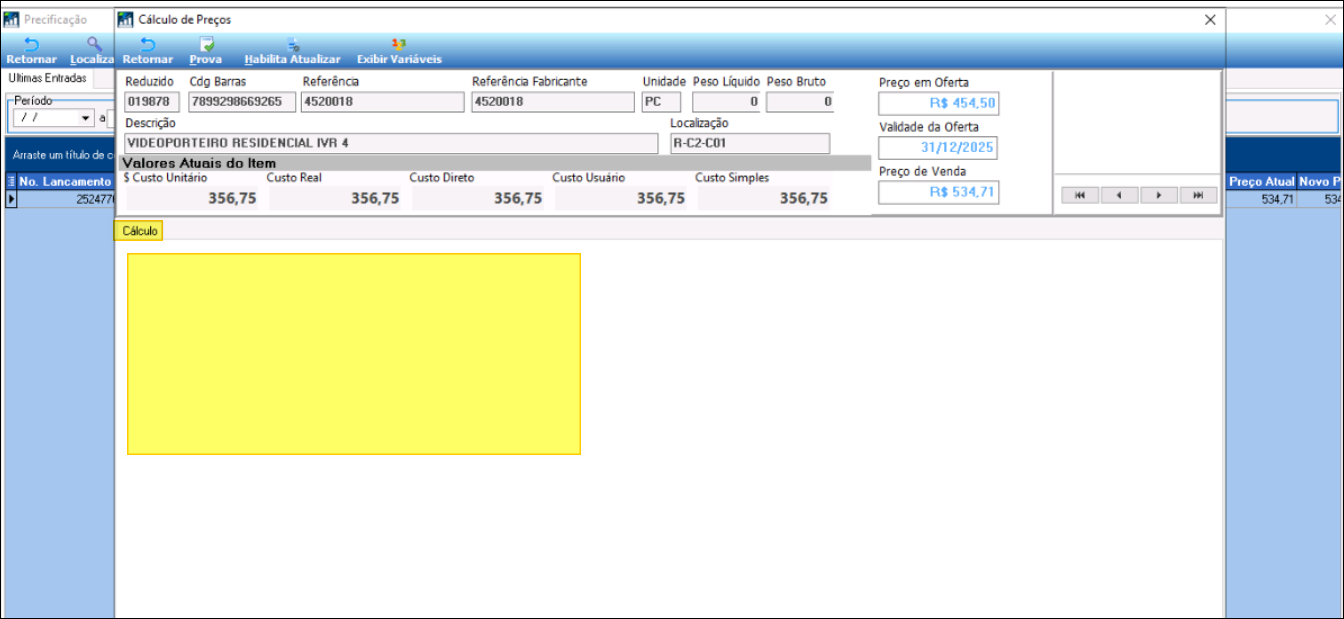
Task: Switch to the Últimas Entradas tab
Action: click(x=47, y=78)
